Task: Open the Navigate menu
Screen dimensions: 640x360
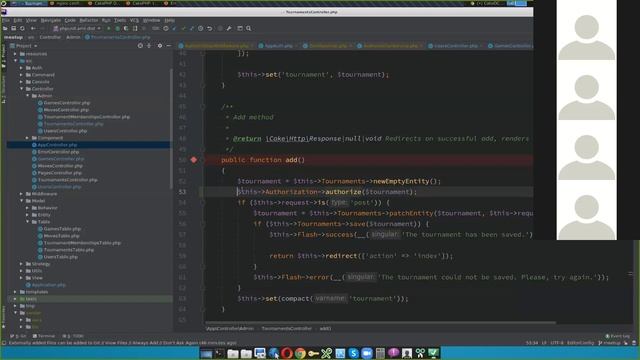Action: (51, 20)
